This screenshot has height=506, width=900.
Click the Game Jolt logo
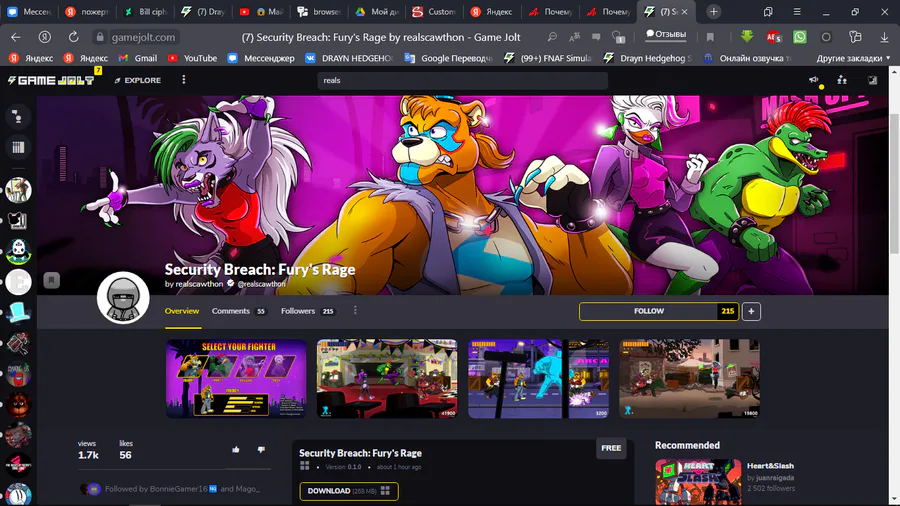tap(51, 80)
